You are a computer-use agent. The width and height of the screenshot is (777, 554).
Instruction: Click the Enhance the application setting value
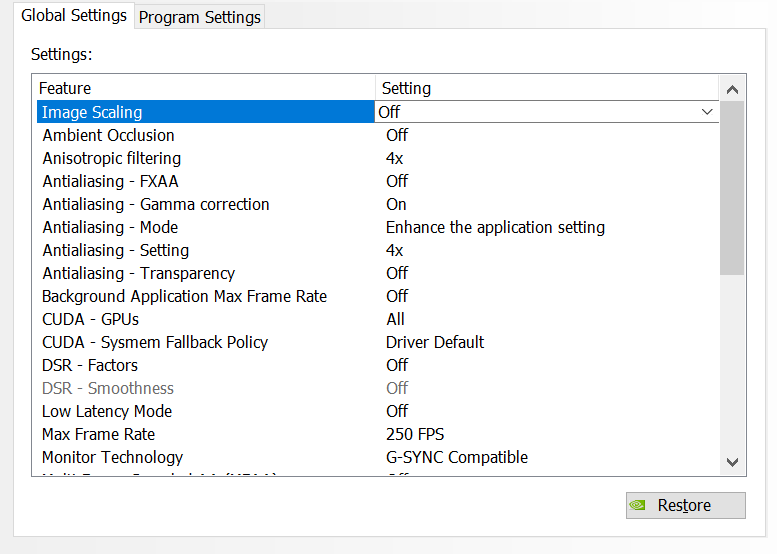495,227
